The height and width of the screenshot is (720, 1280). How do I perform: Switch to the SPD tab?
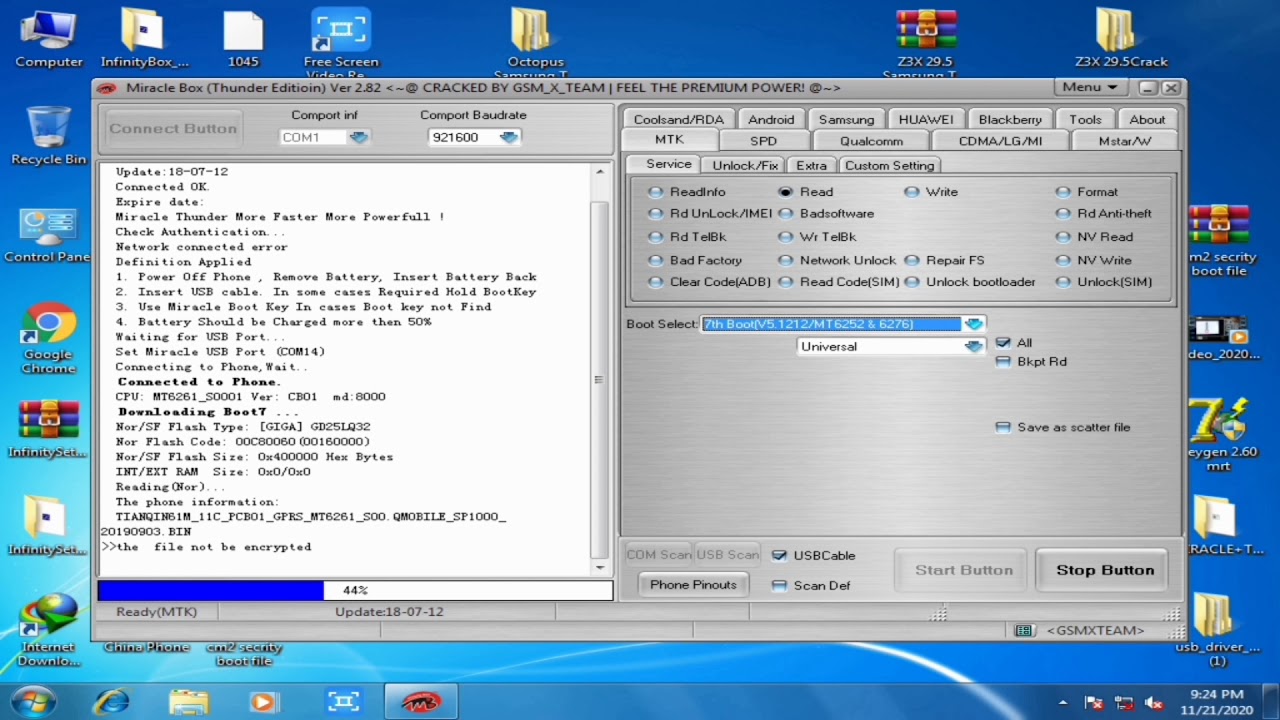click(763, 141)
